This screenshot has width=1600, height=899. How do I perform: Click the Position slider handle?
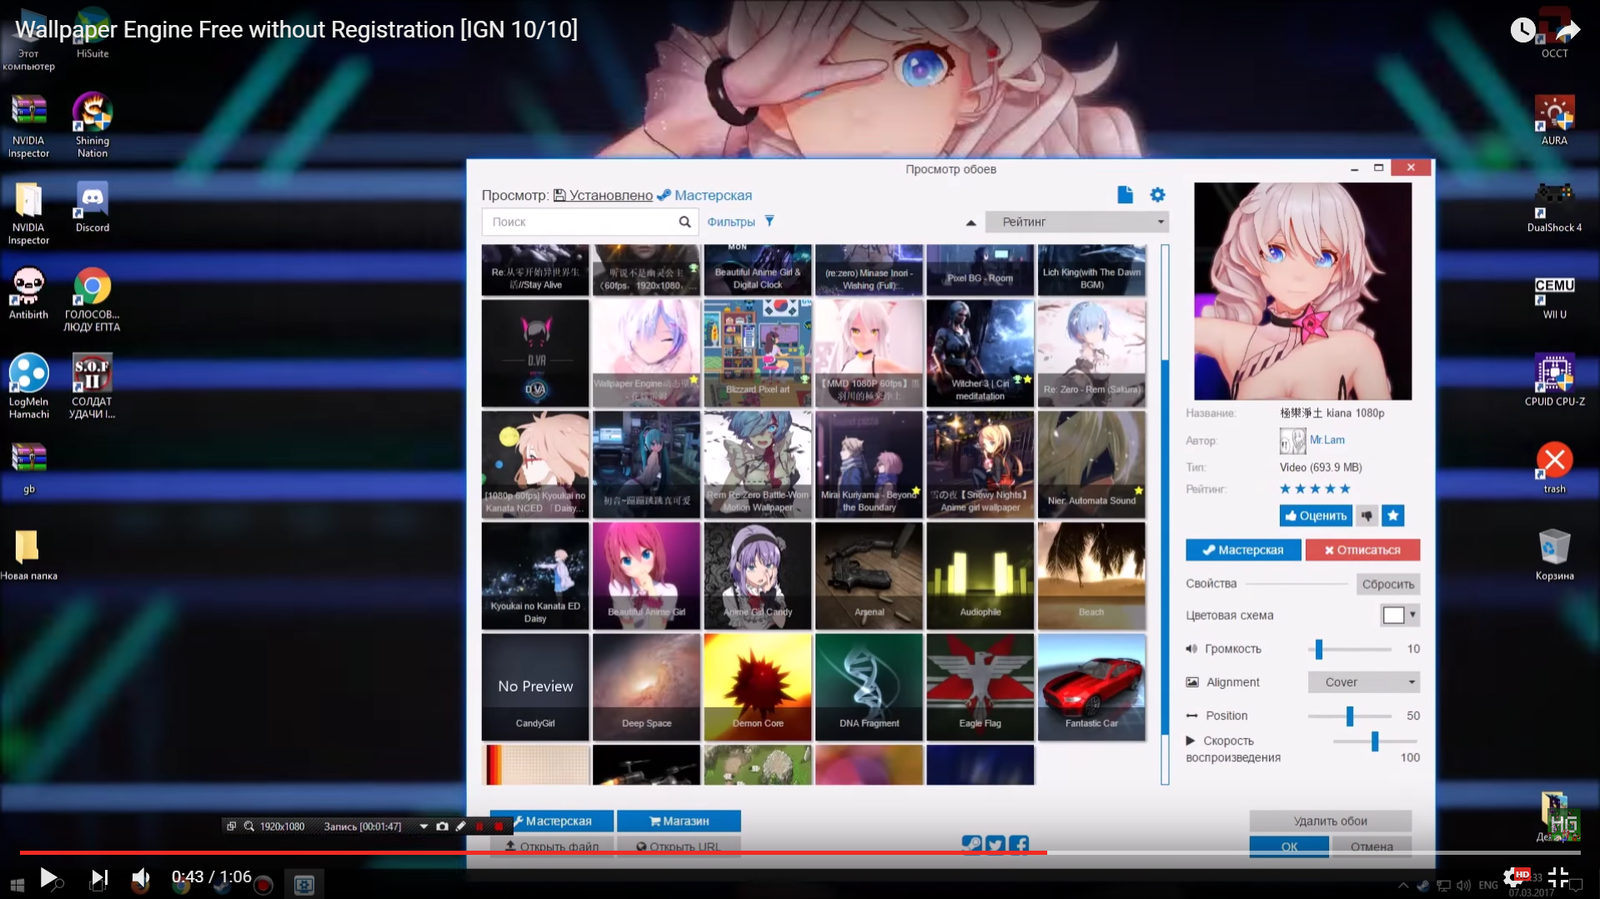(1349, 716)
